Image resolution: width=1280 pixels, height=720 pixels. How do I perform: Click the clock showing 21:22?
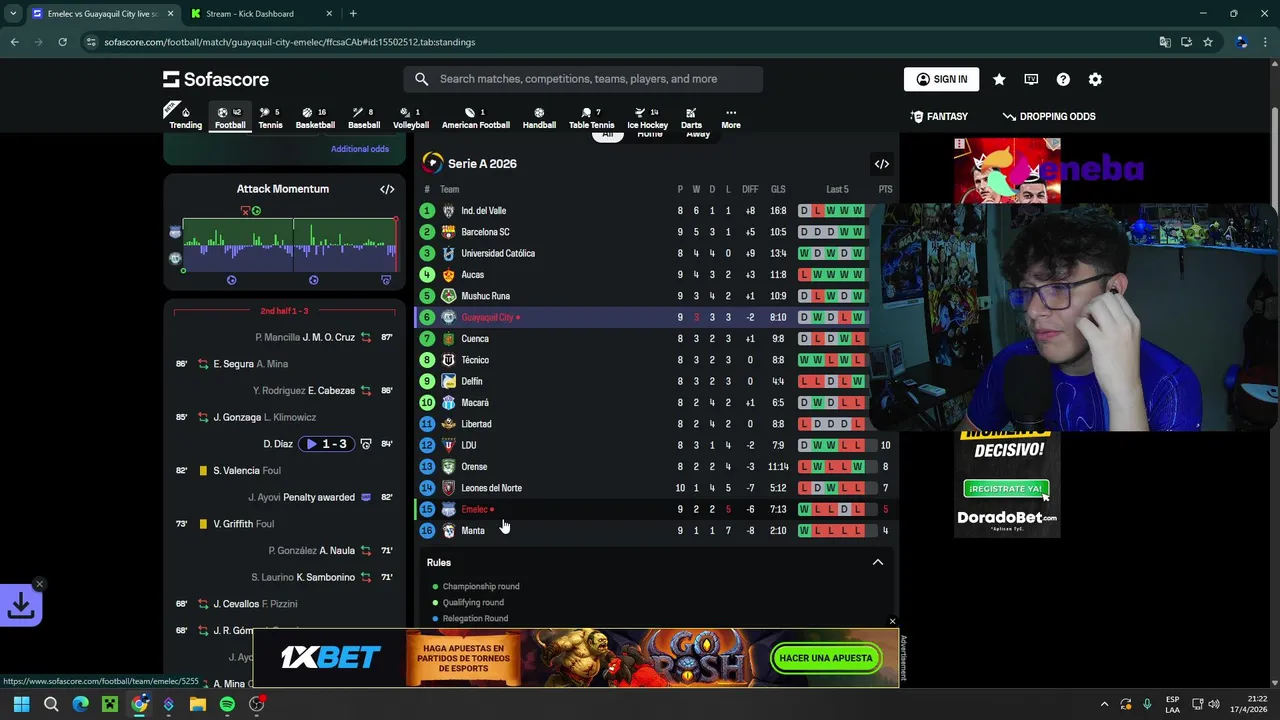coord(1258,698)
